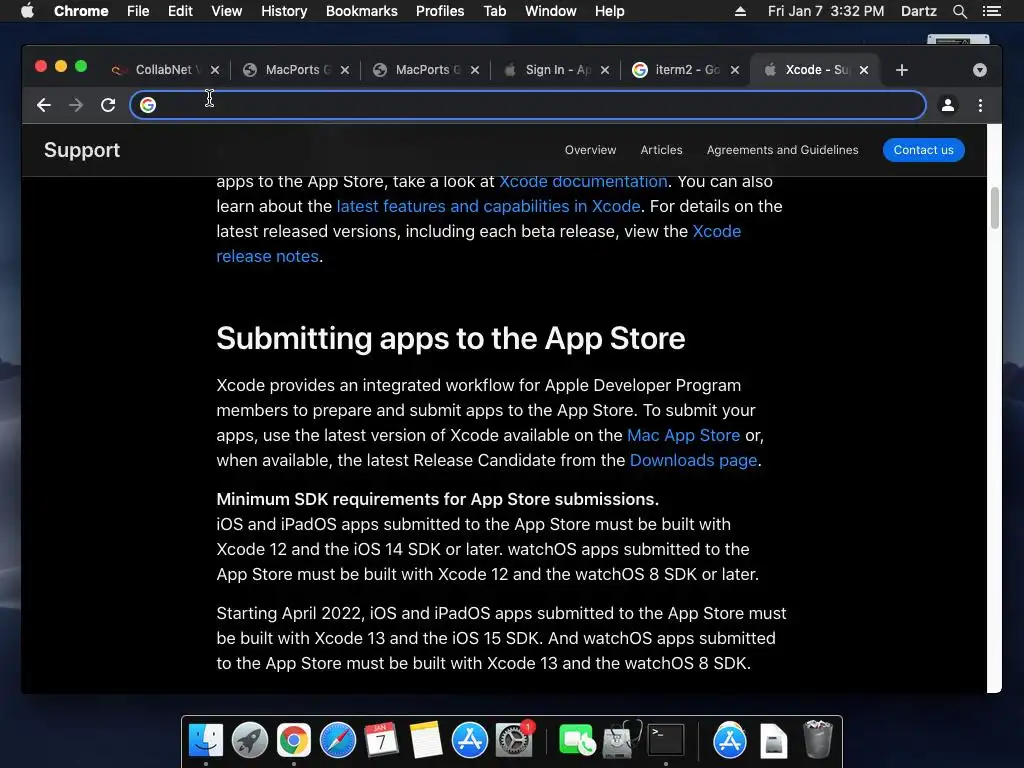Open Notes from the Dock
This screenshot has width=1024, height=768.
click(x=426, y=740)
